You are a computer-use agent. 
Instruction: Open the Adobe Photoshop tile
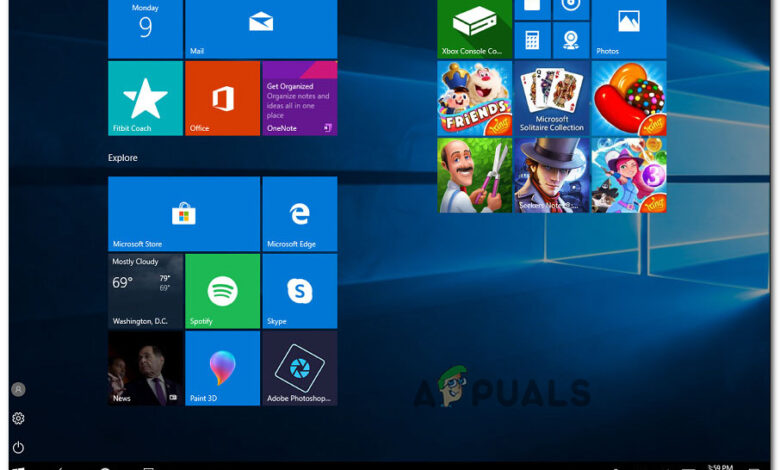pyautogui.click(x=299, y=368)
